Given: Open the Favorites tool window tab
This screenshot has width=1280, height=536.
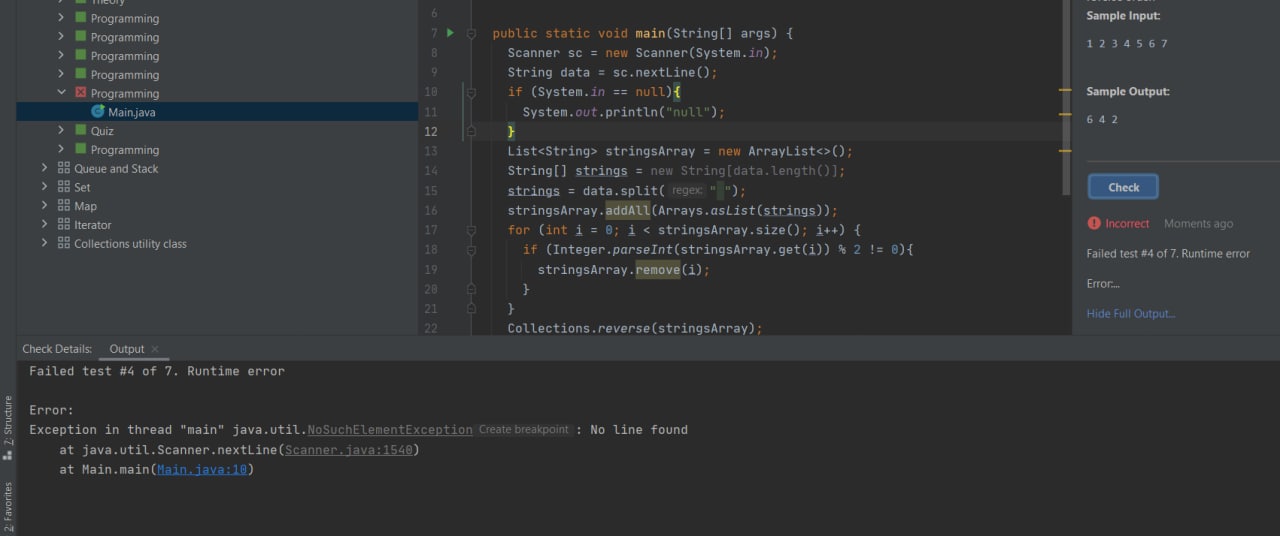Looking at the screenshot, I should (8, 506).
